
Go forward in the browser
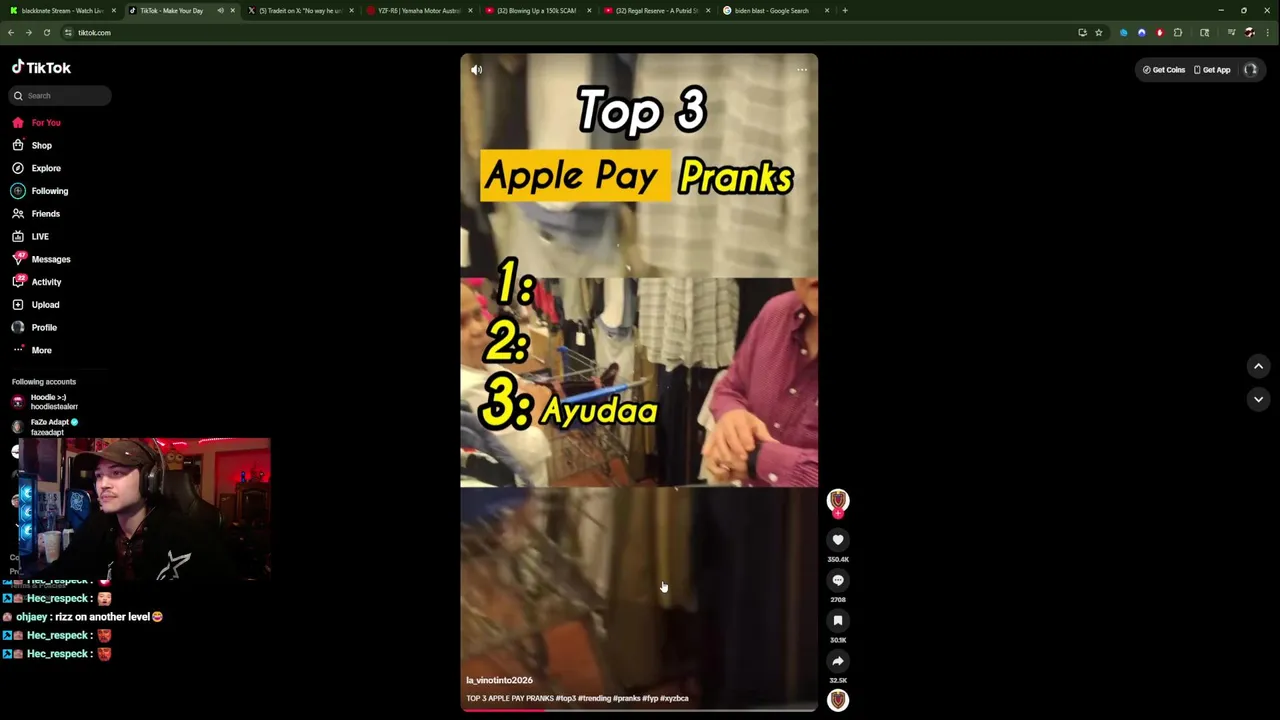[28, 33]
